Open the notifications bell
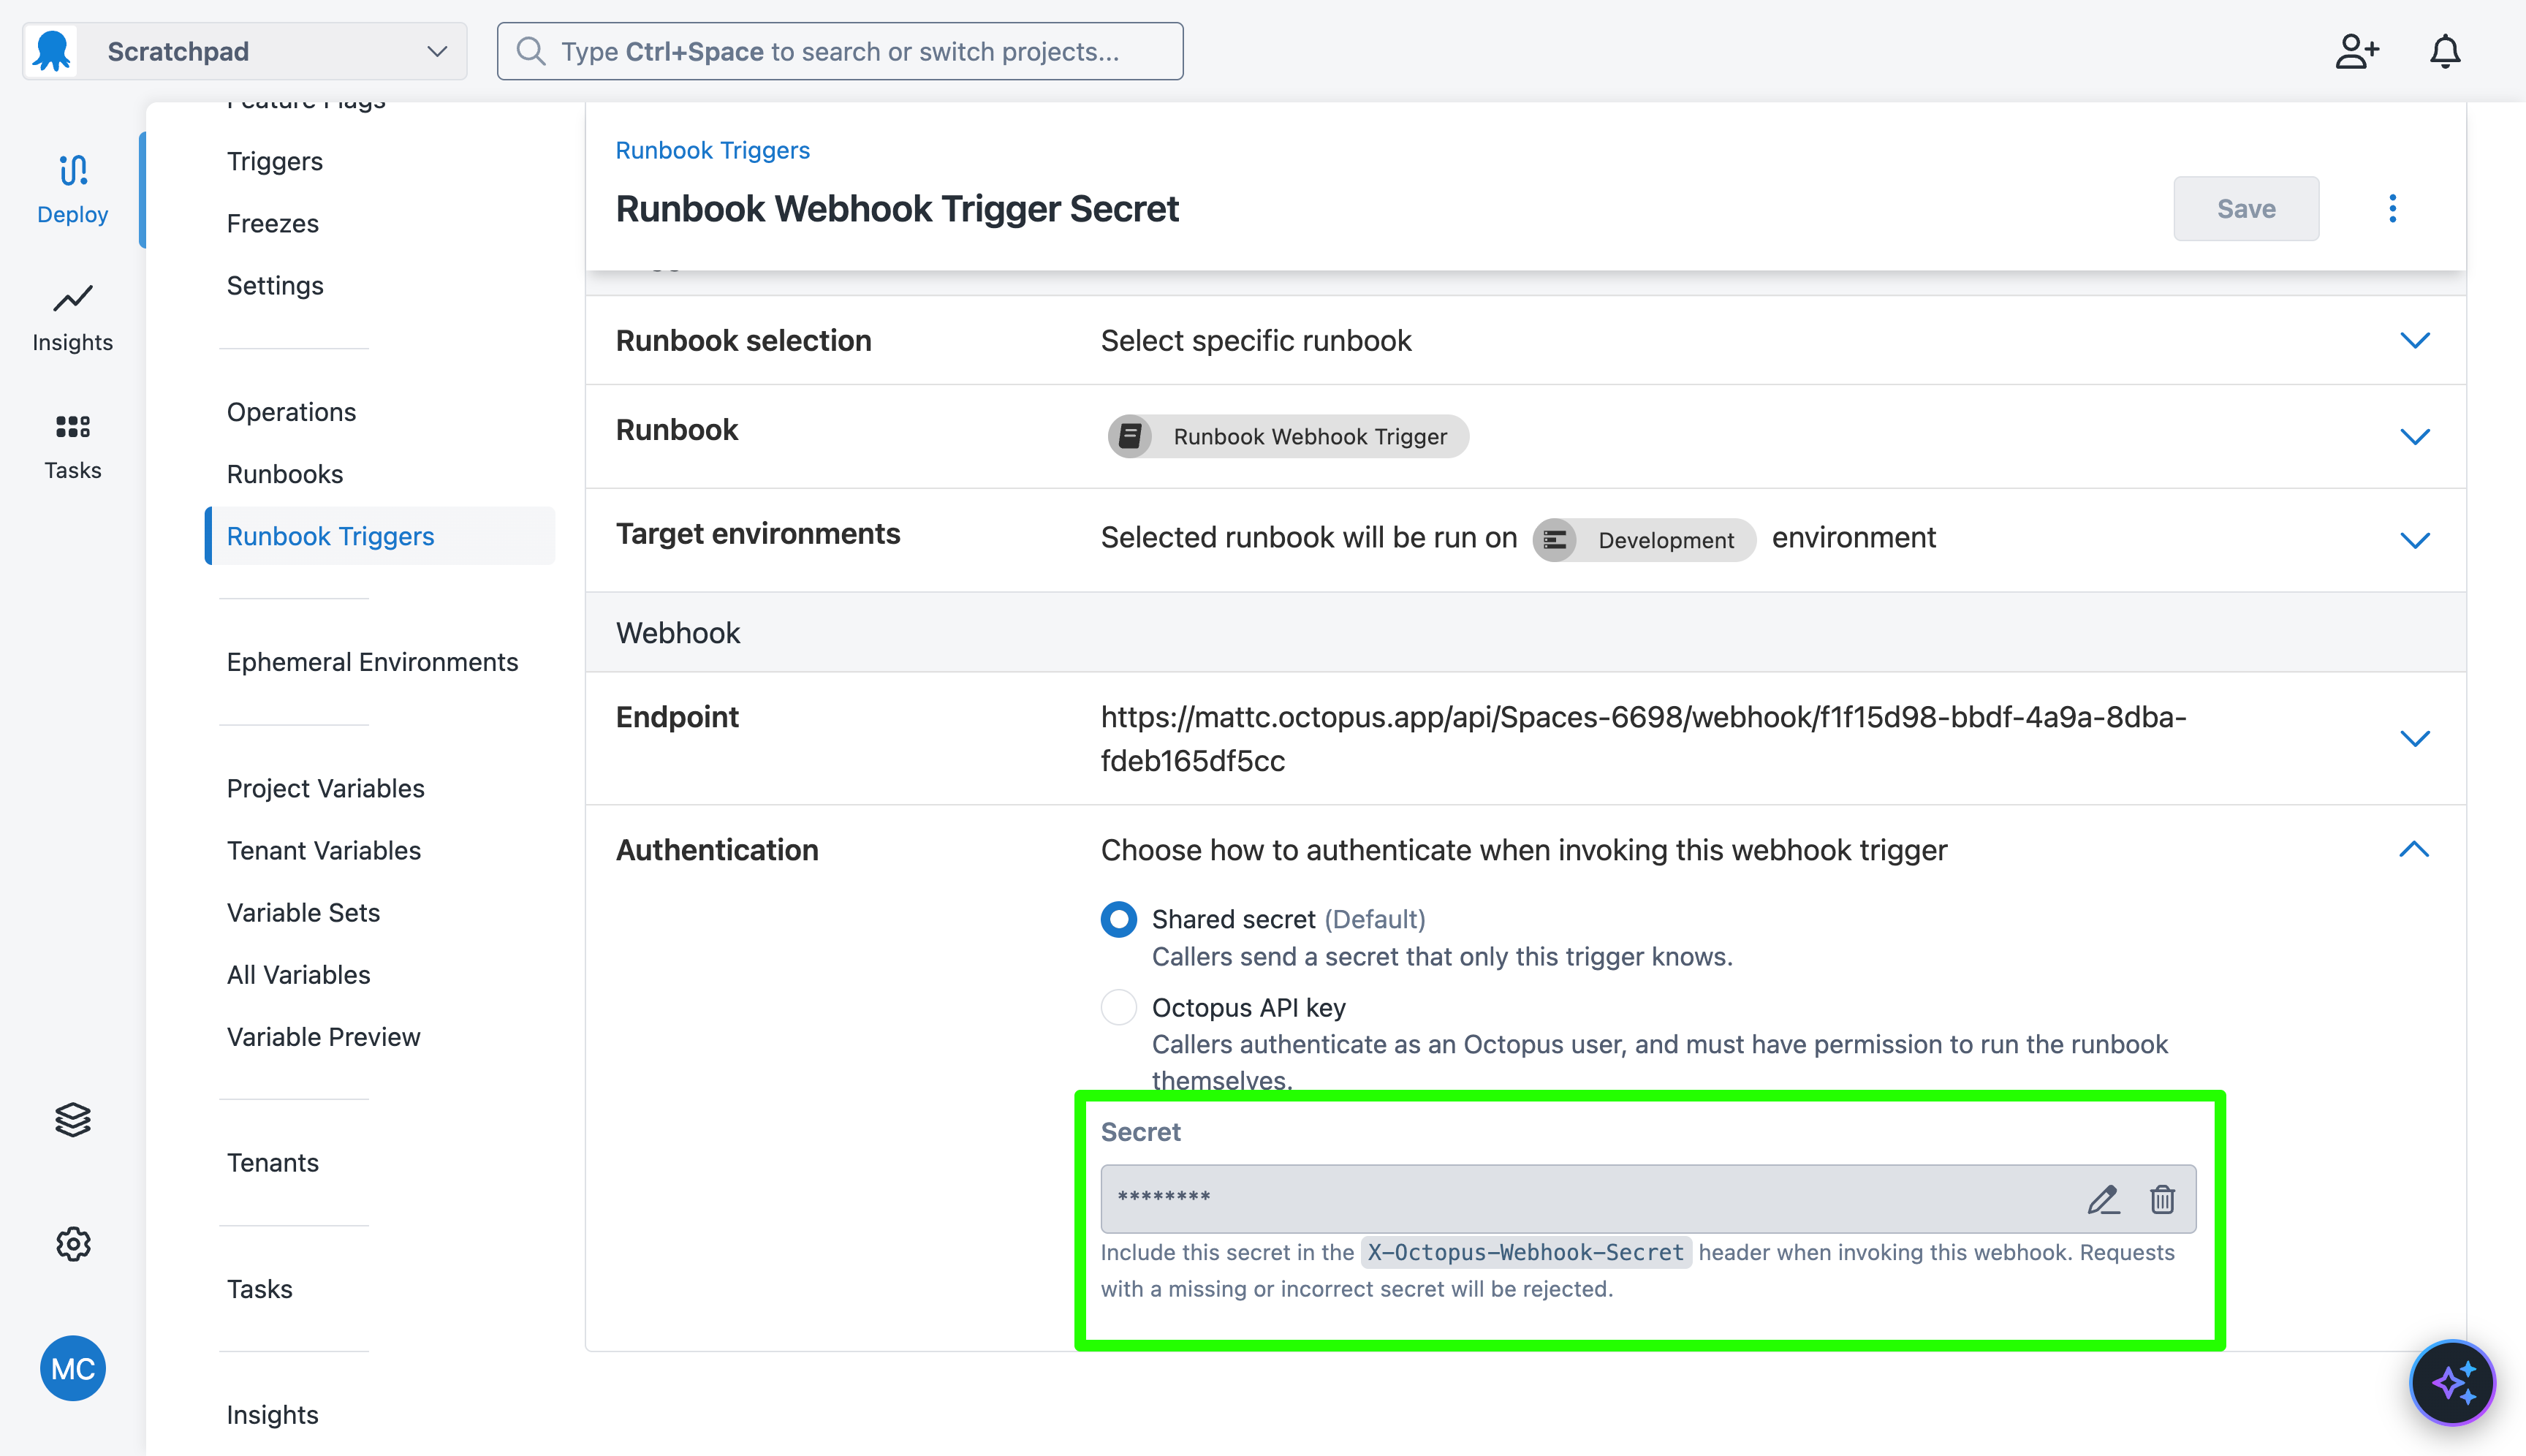This screenshot has width=2526, height=1456. tap(2445, 51)
